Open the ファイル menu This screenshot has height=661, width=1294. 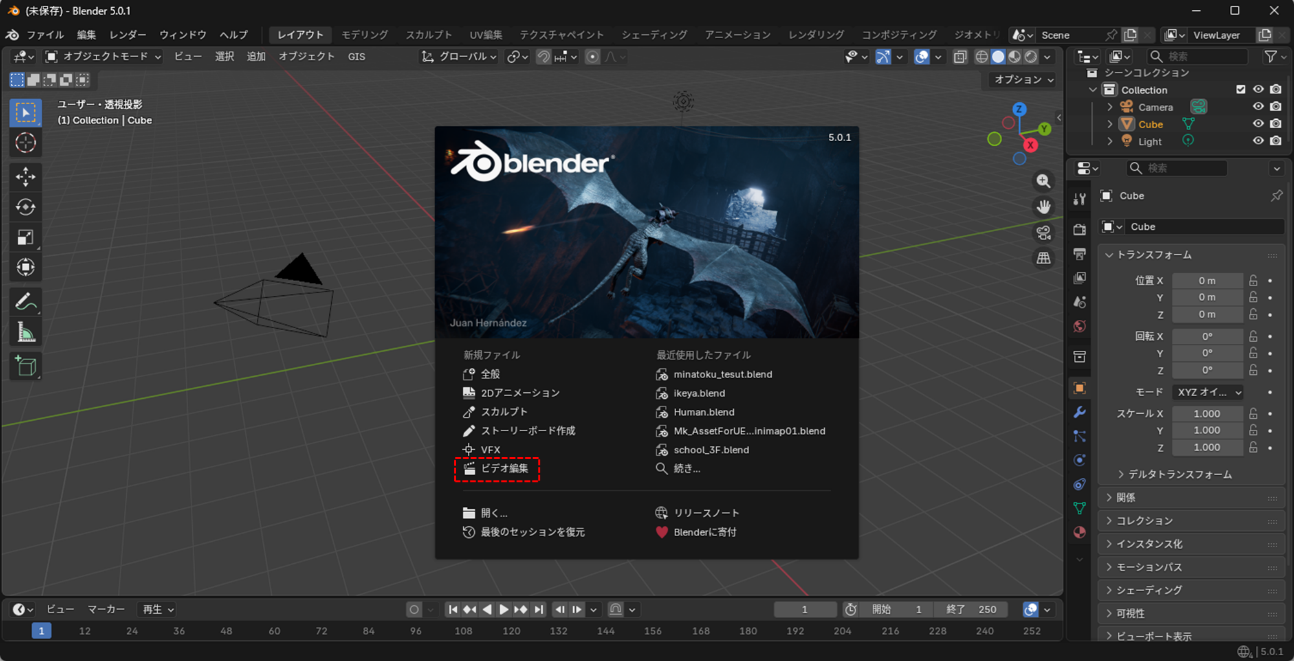click(45, 35)
